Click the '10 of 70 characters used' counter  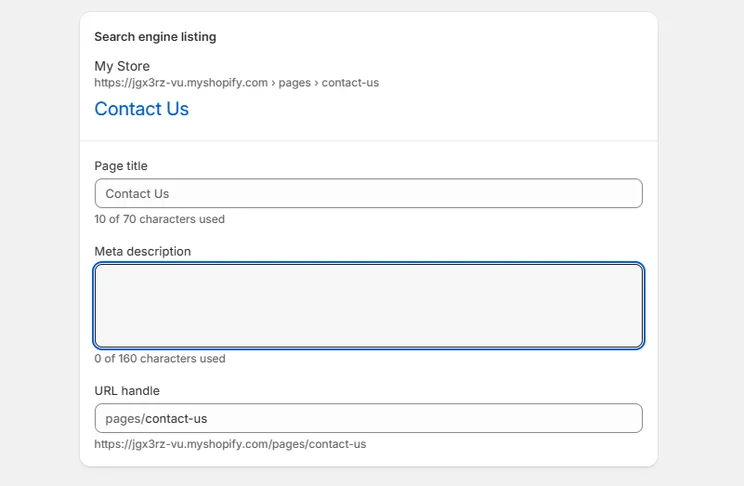pyautogui.click(x=159, y=219)
